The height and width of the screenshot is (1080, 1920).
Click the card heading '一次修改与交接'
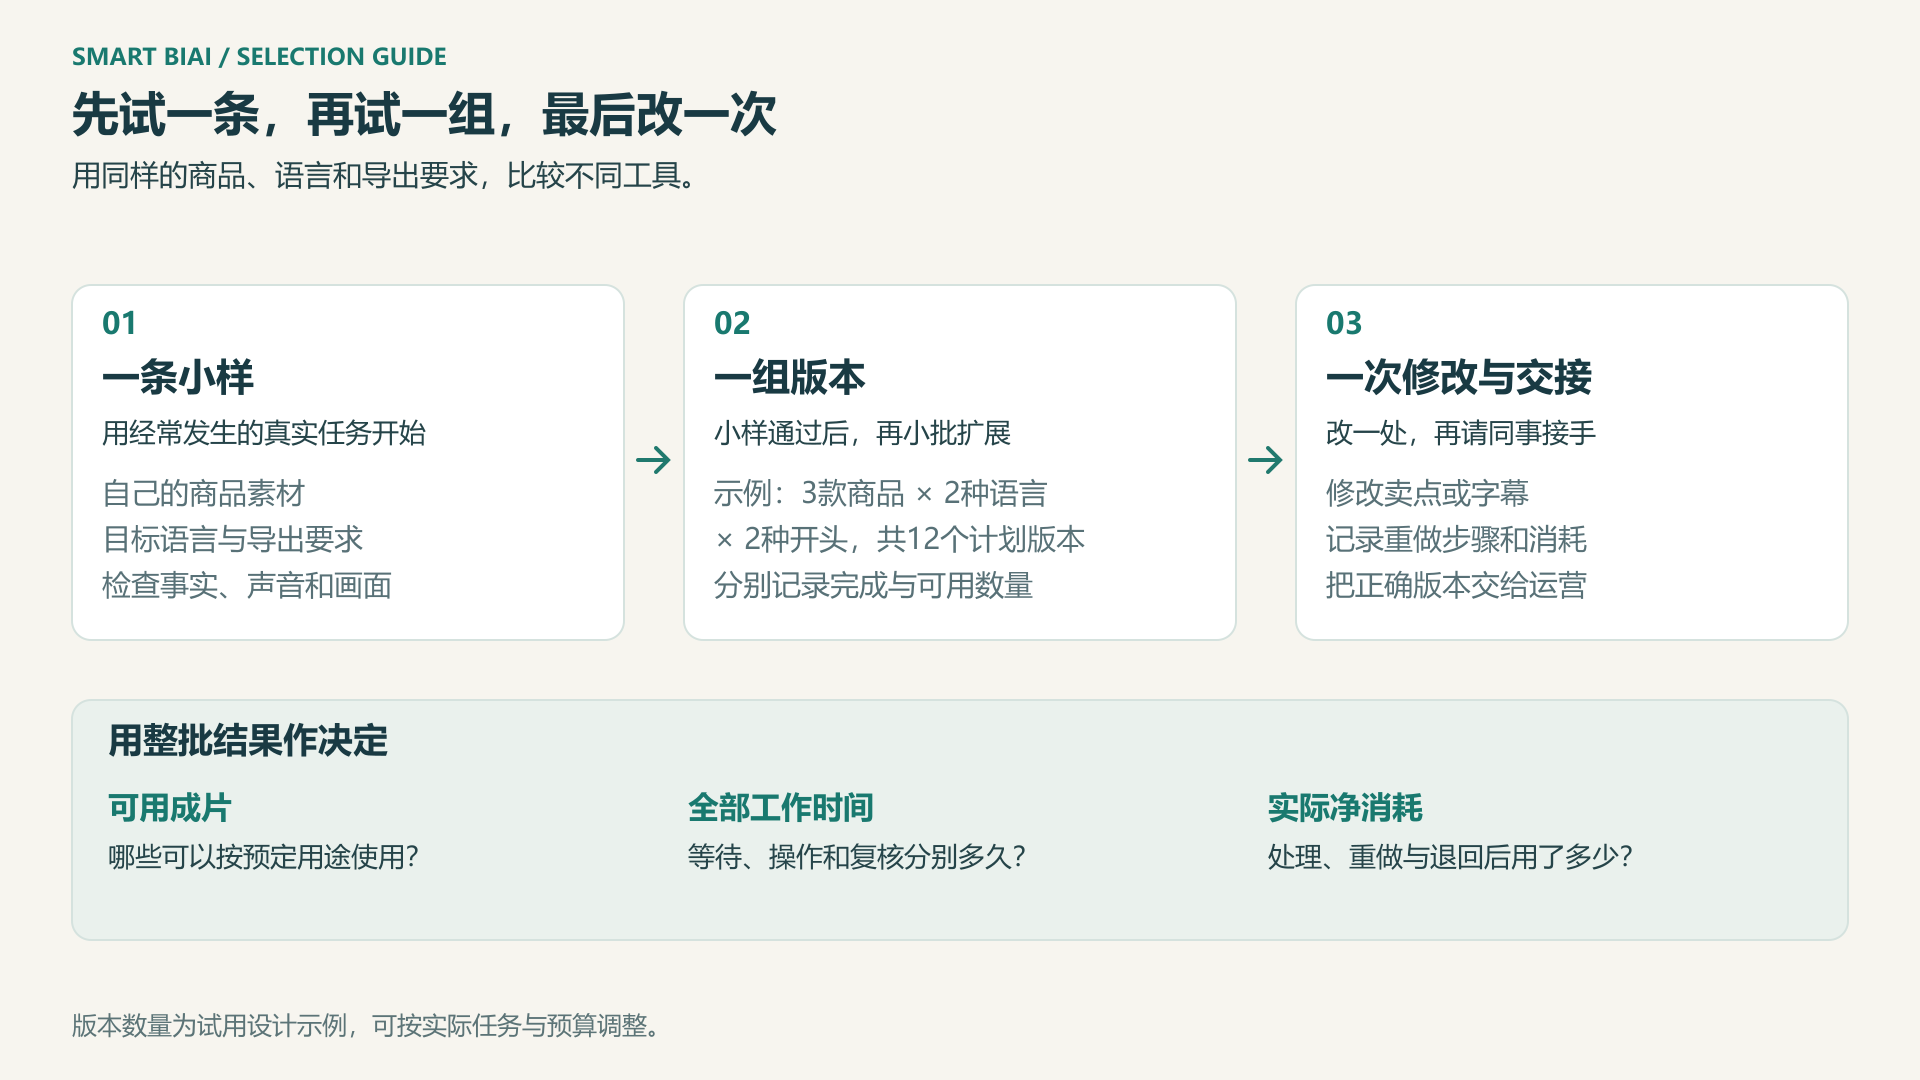(x=1459, y=378)
